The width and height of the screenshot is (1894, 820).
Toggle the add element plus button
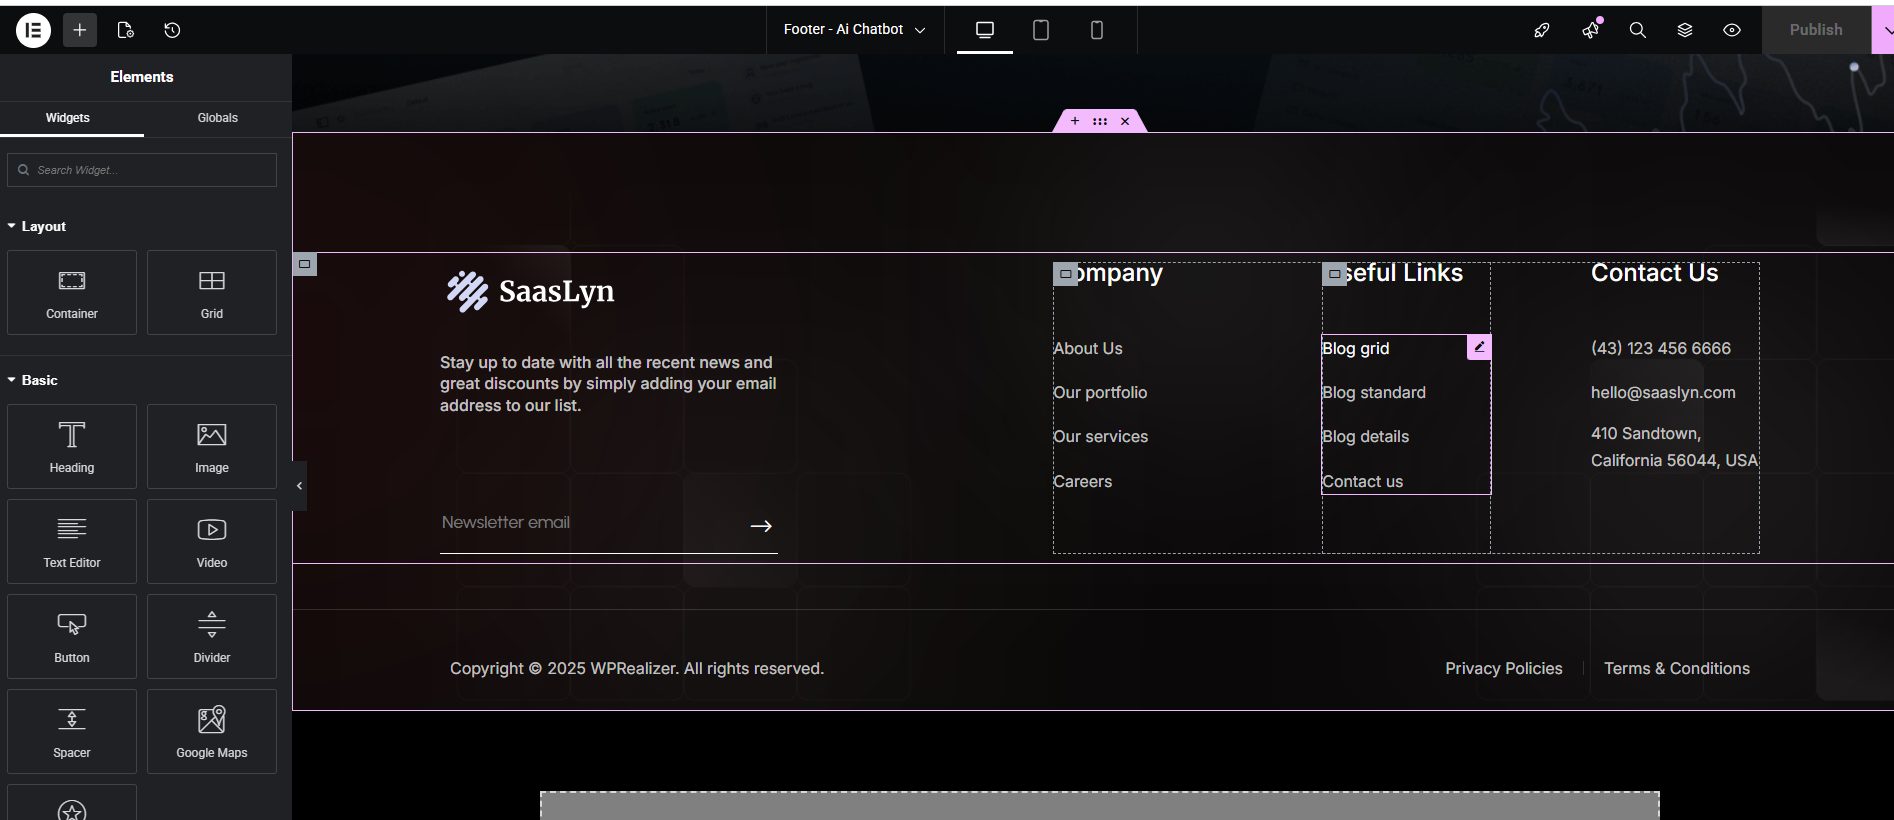pyautogui.click(x=80, y=30)
